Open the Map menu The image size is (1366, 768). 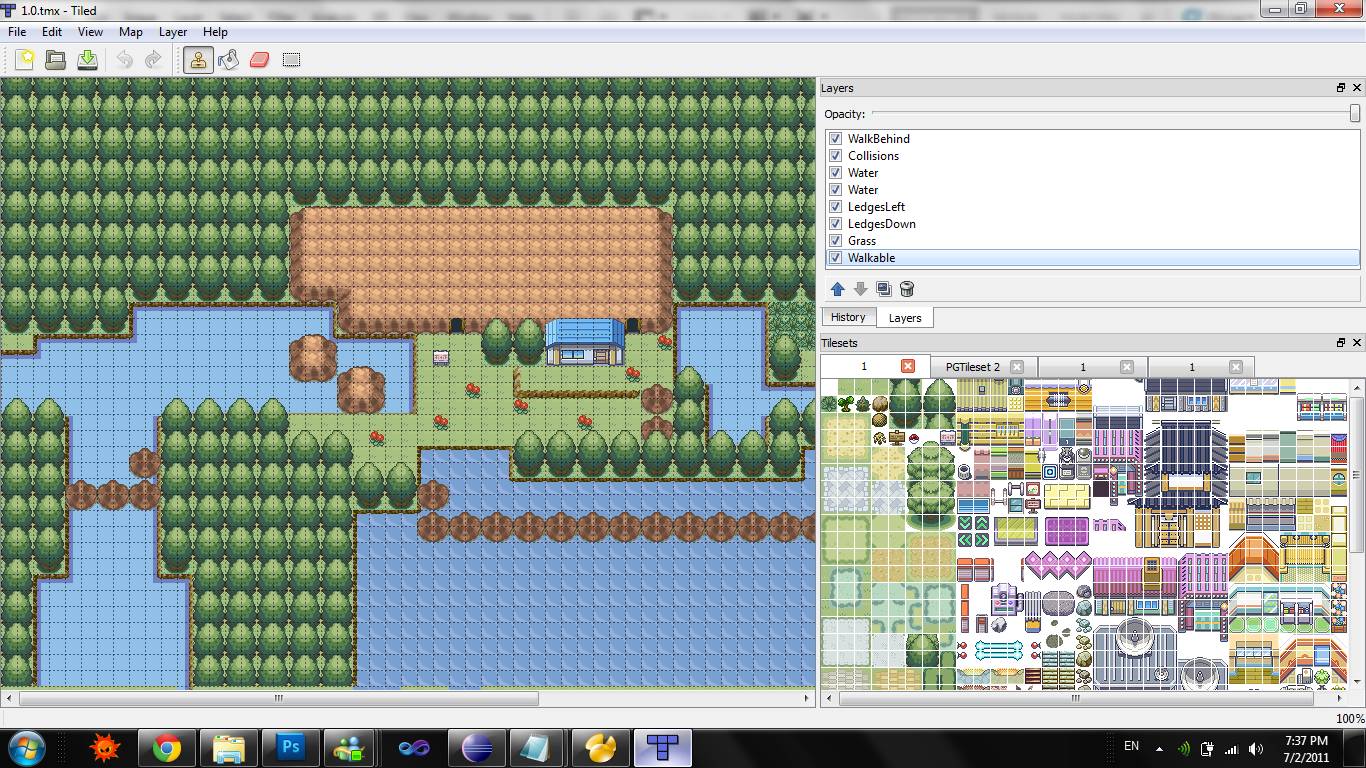pos(131,32)
